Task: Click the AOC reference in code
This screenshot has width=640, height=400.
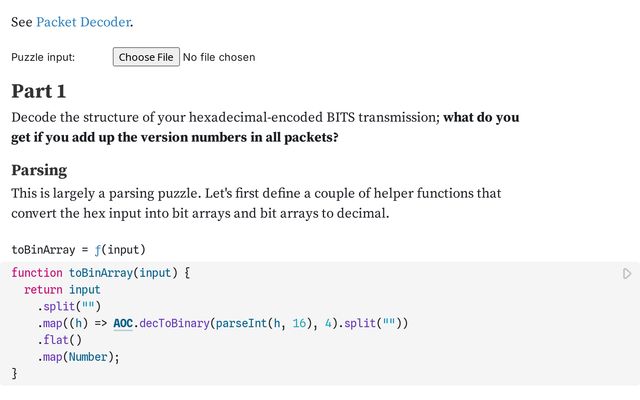Action: [x=123, y=323]
